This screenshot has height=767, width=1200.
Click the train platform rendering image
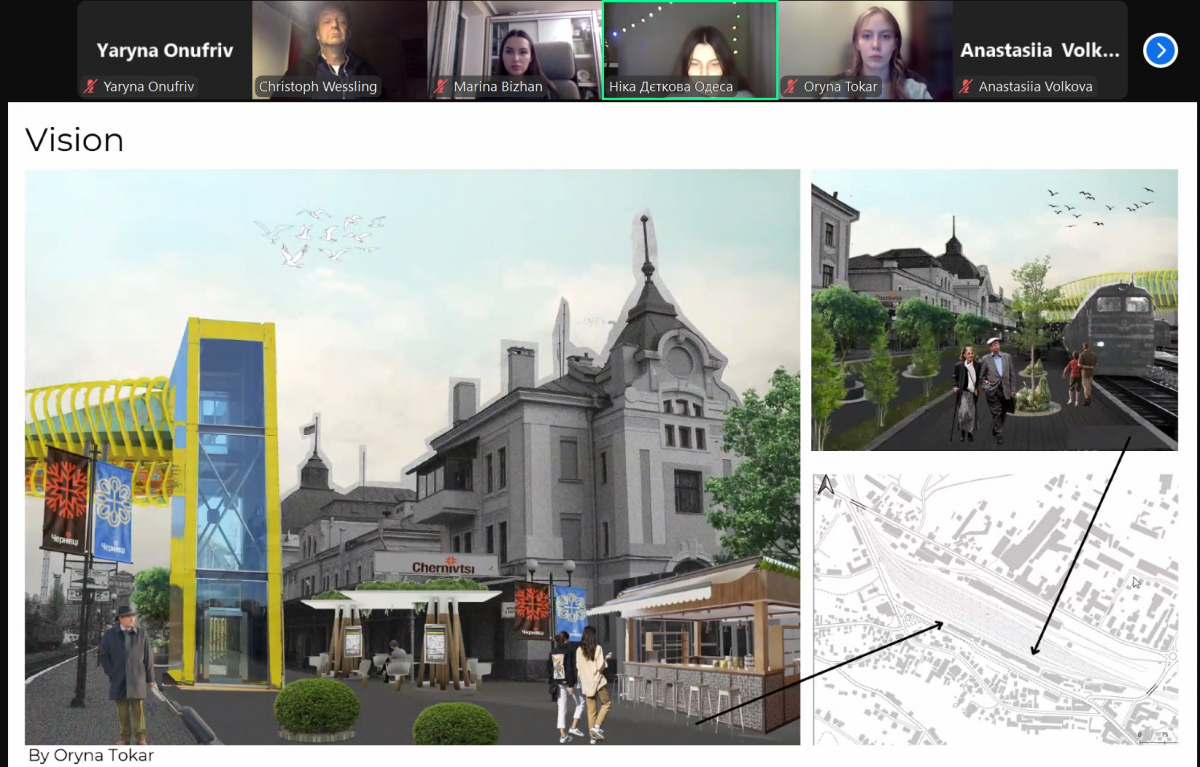click(994, 310)
